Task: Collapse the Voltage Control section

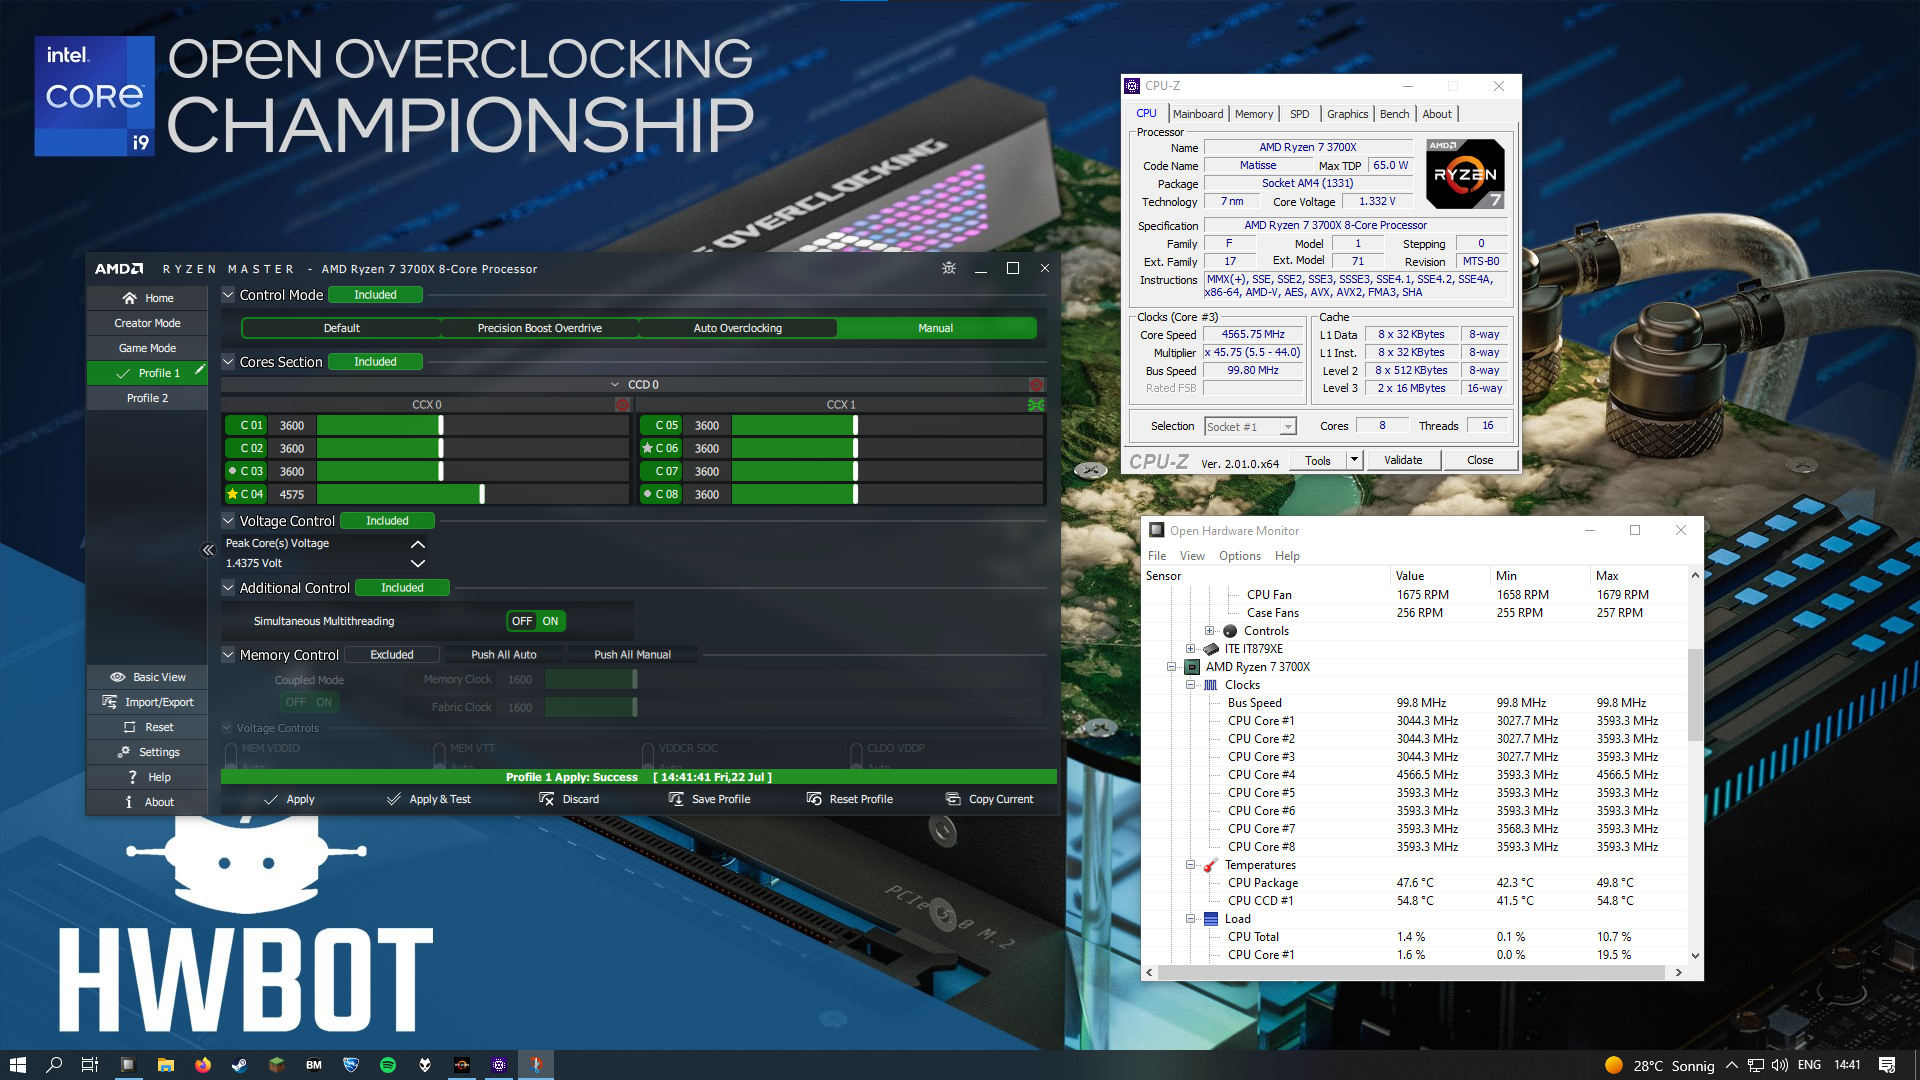Action: [228, 521]
